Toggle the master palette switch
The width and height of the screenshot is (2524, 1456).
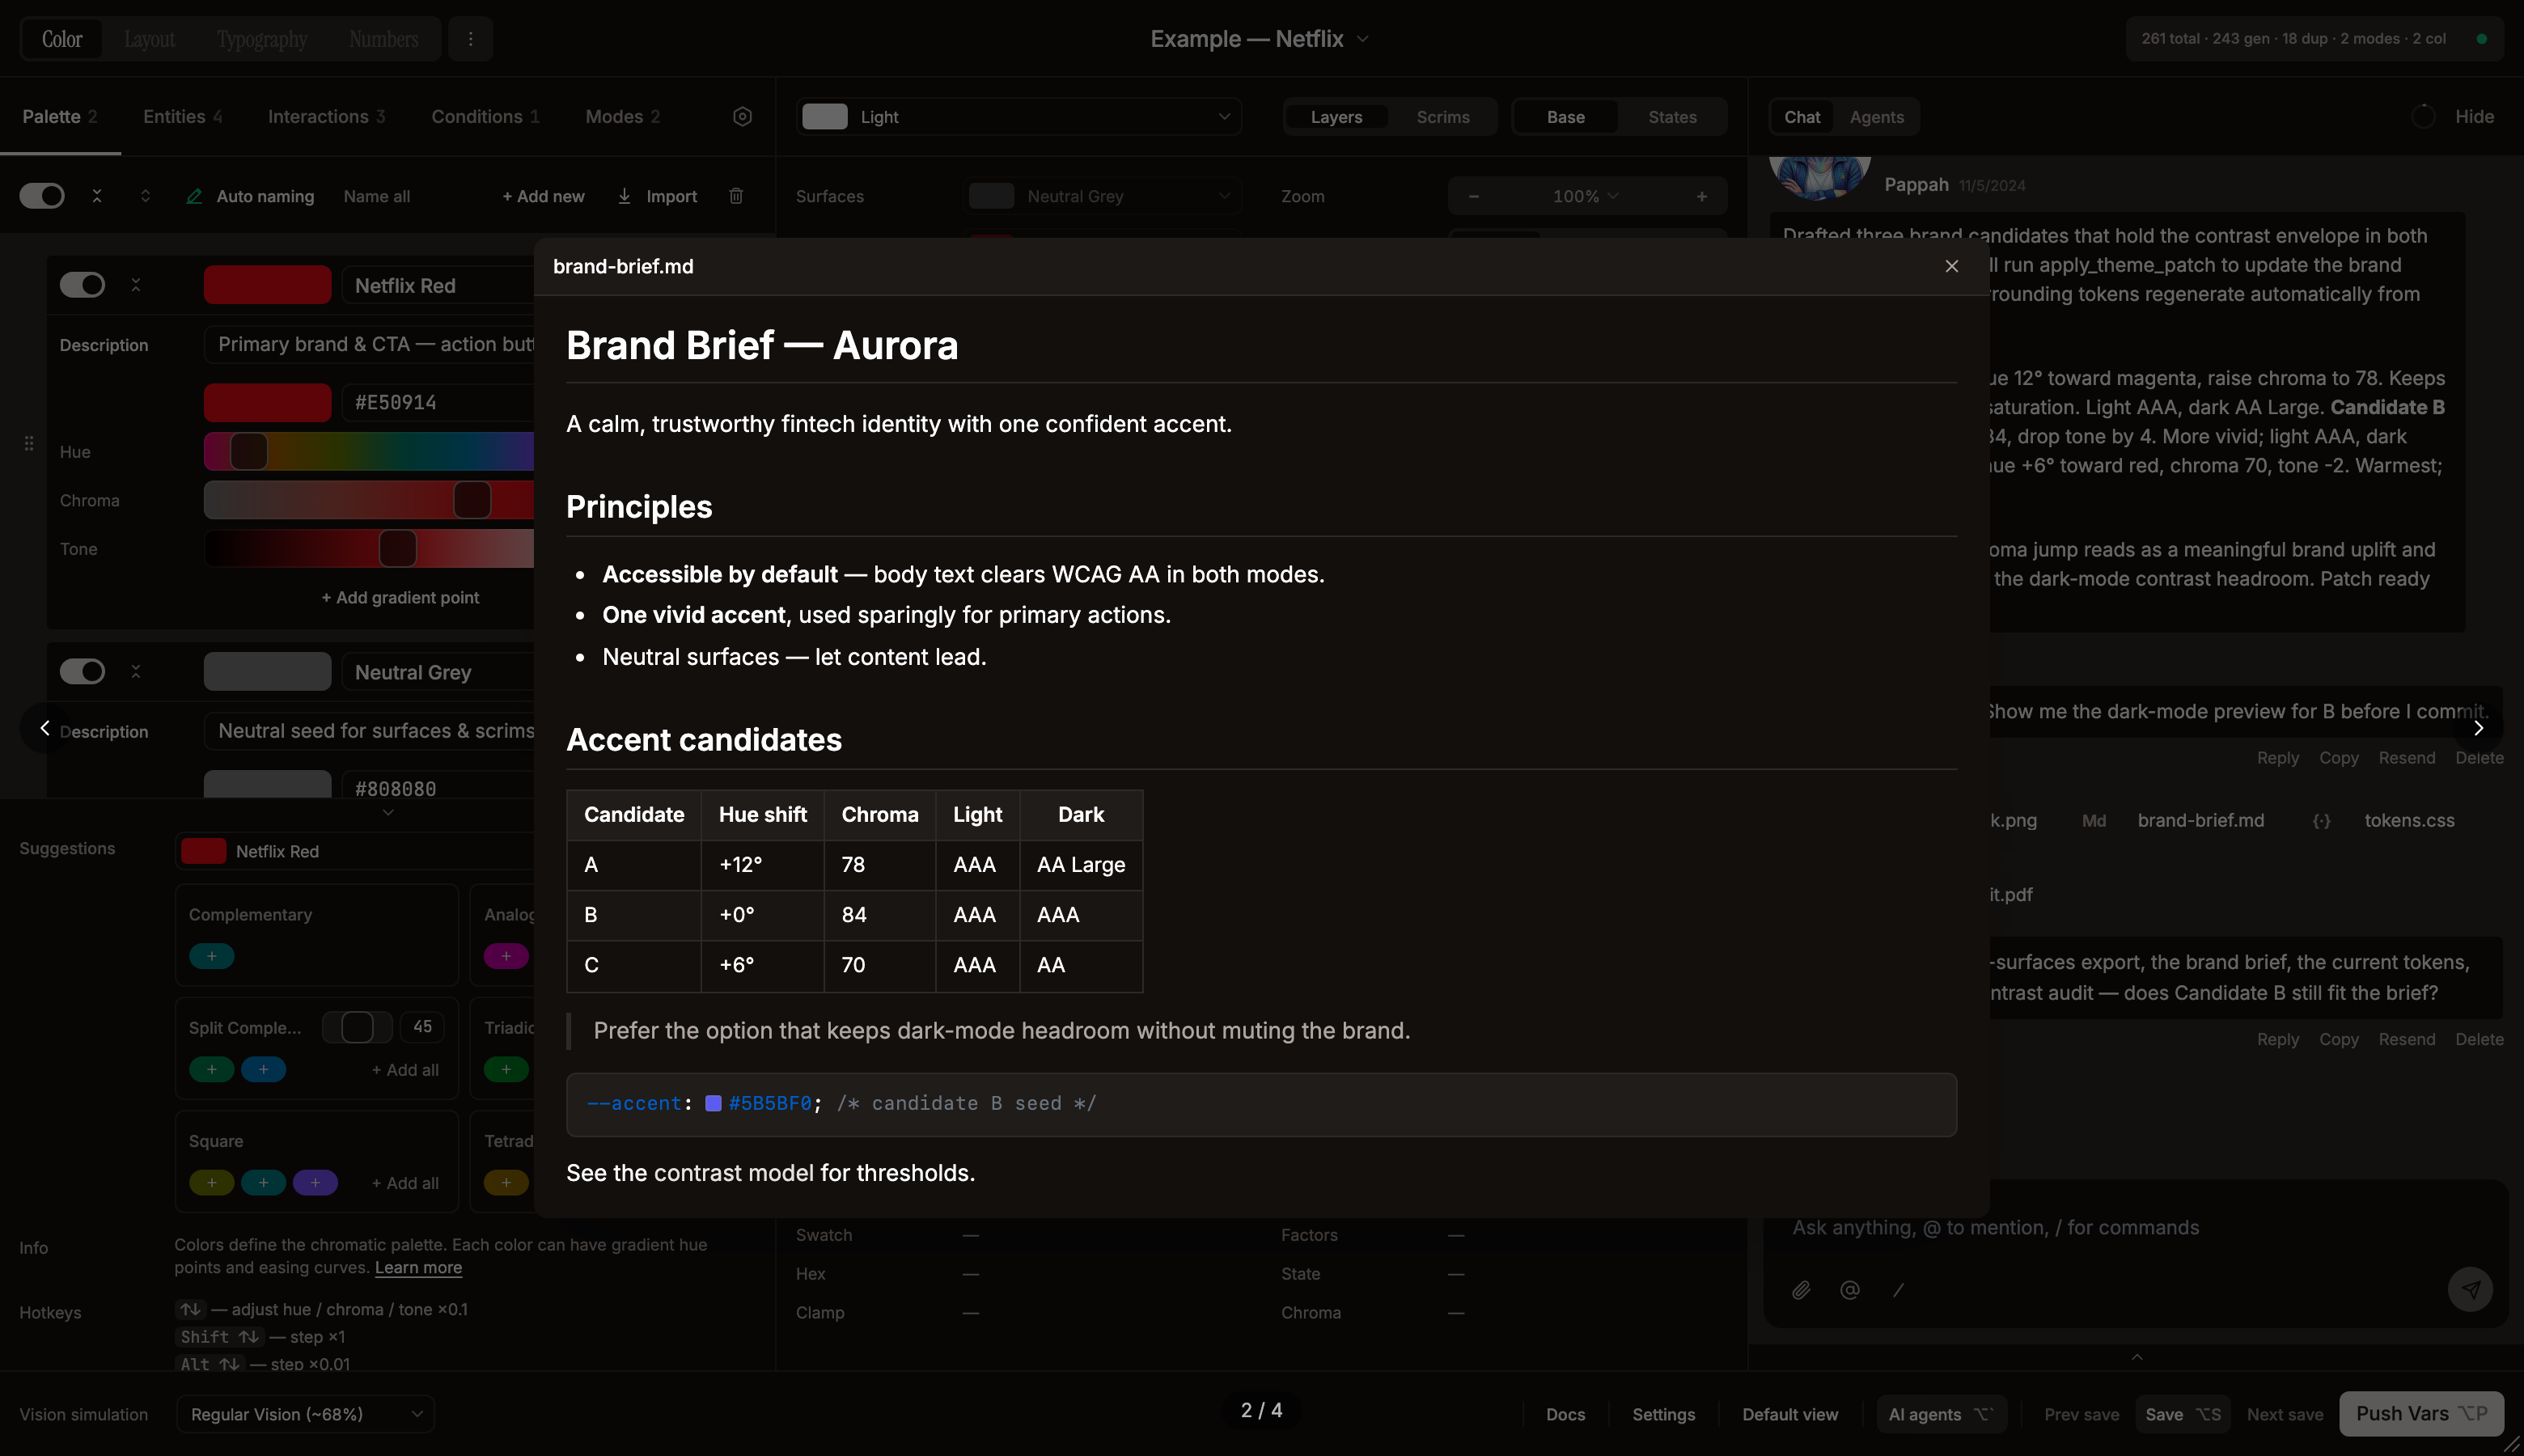coord(42,196)
